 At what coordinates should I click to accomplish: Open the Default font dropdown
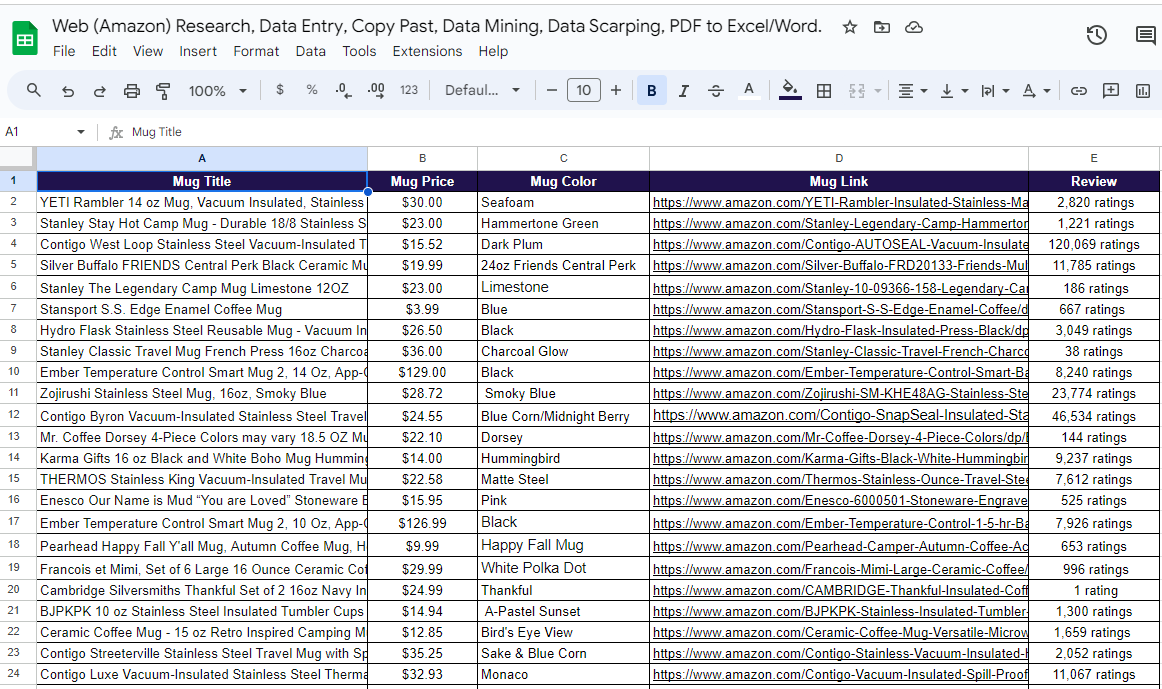coord(482,90)
